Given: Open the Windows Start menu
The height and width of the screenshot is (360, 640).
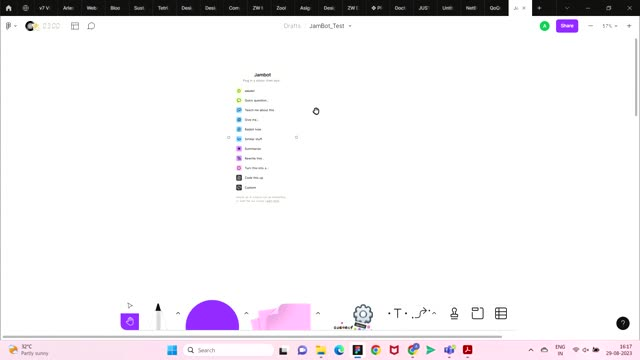Looking at the screenshot, I should tap(172, 350).
